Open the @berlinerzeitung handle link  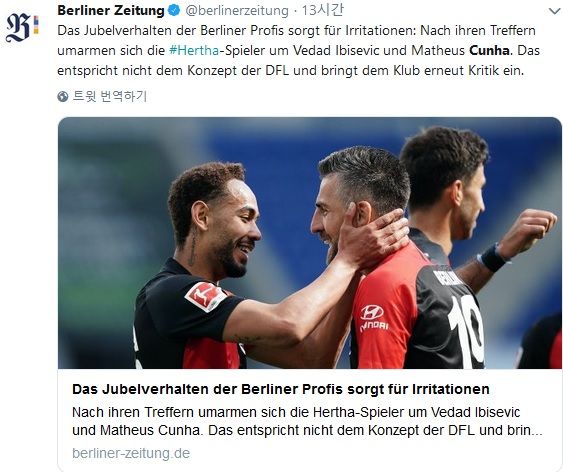237,11
